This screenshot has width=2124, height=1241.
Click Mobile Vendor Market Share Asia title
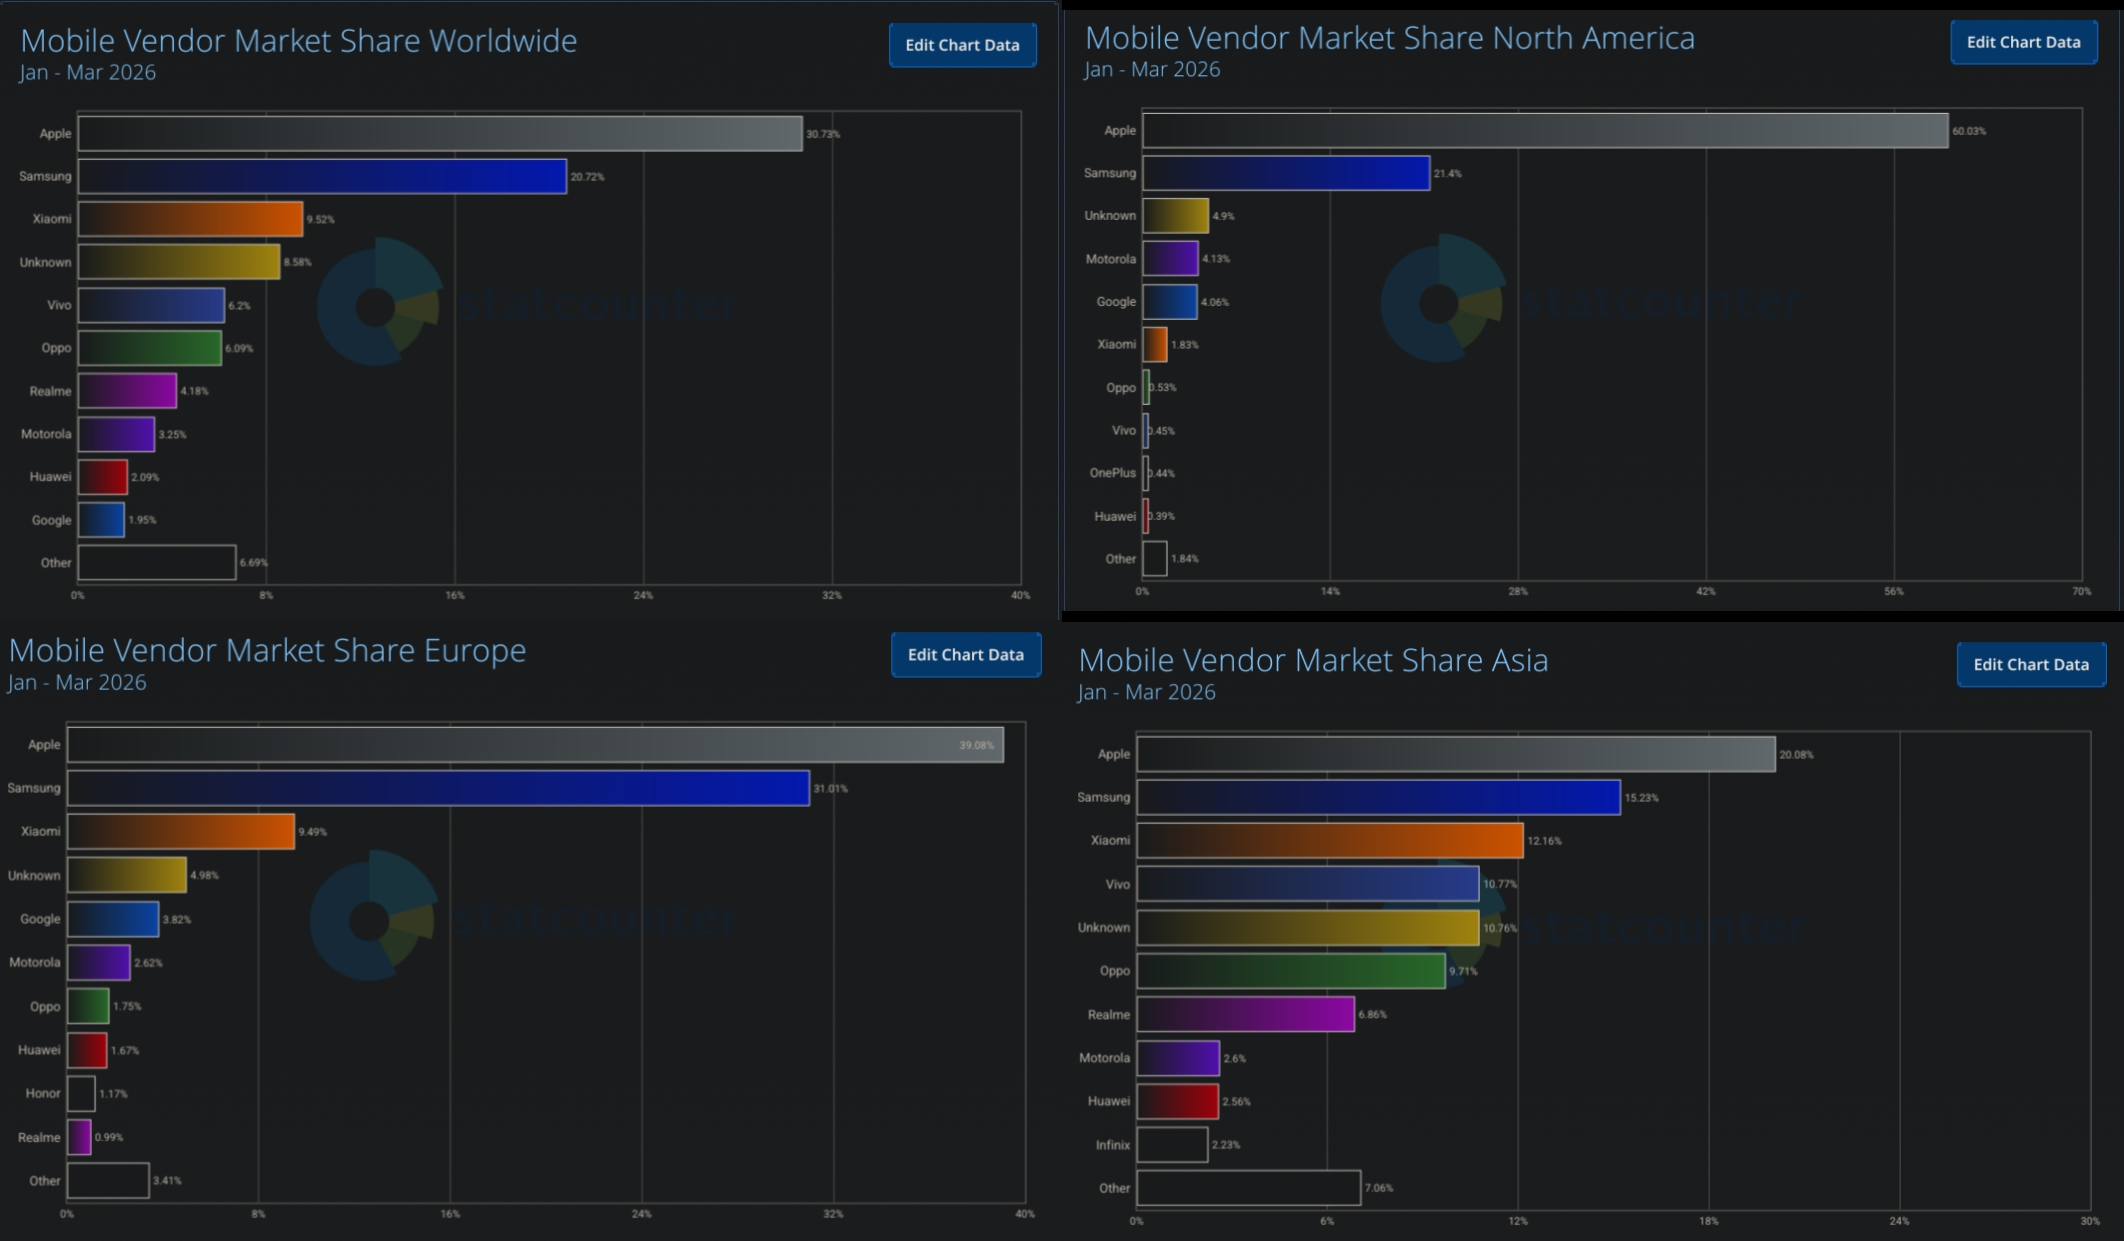pos(1313,660)
